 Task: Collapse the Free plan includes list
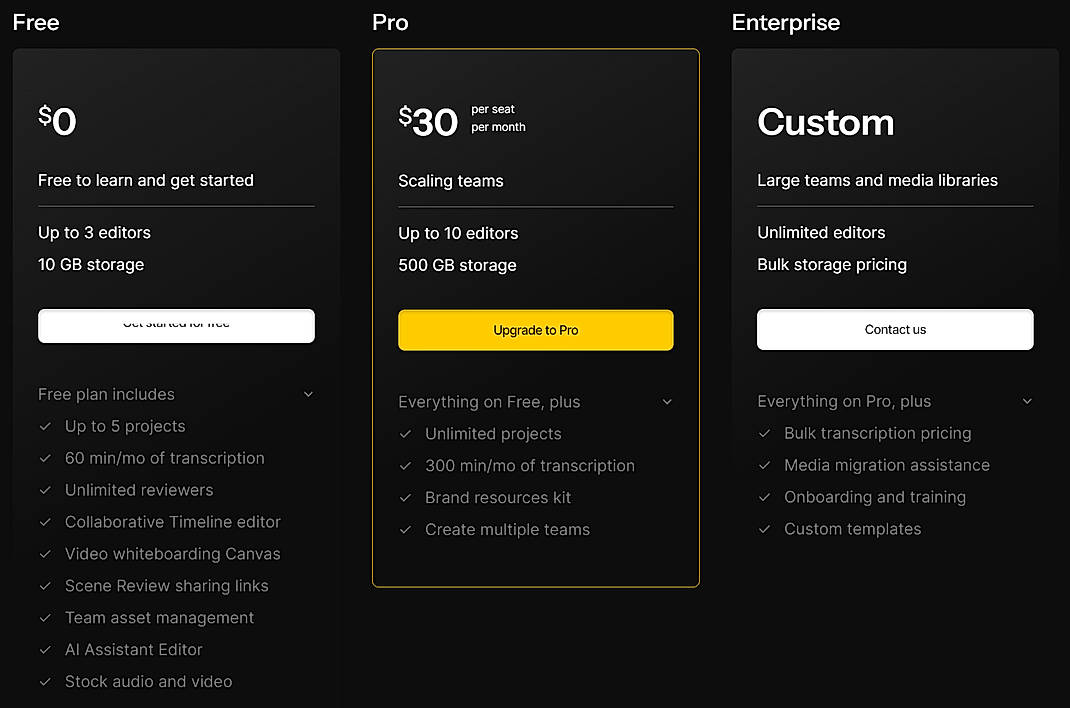308,394
